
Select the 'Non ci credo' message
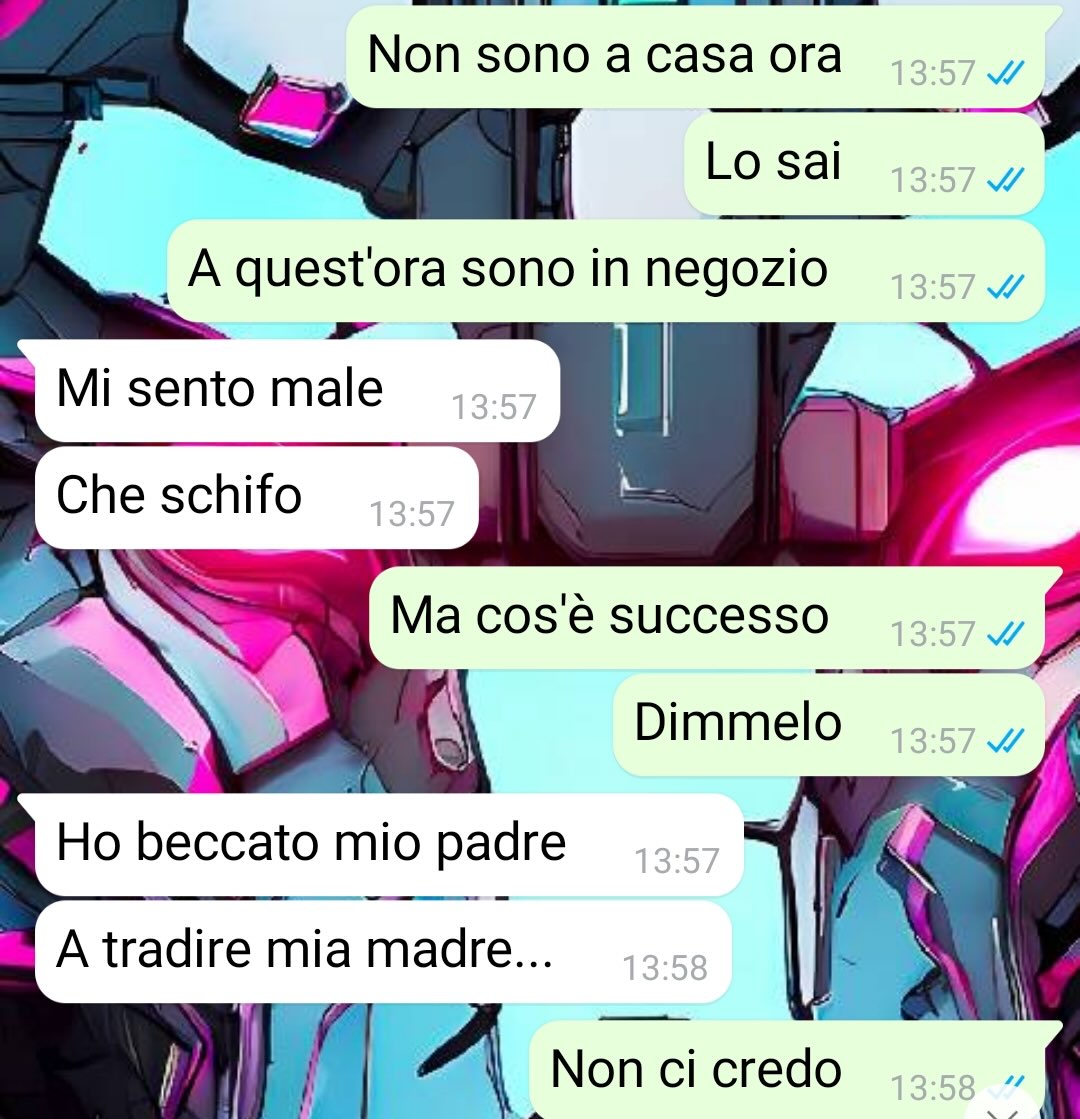pyautogui.click(x=787, y=1070)
